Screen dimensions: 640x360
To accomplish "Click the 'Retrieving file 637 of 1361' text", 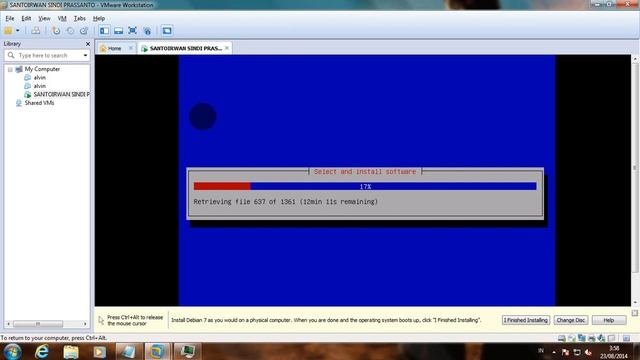I will coord(285,202).
